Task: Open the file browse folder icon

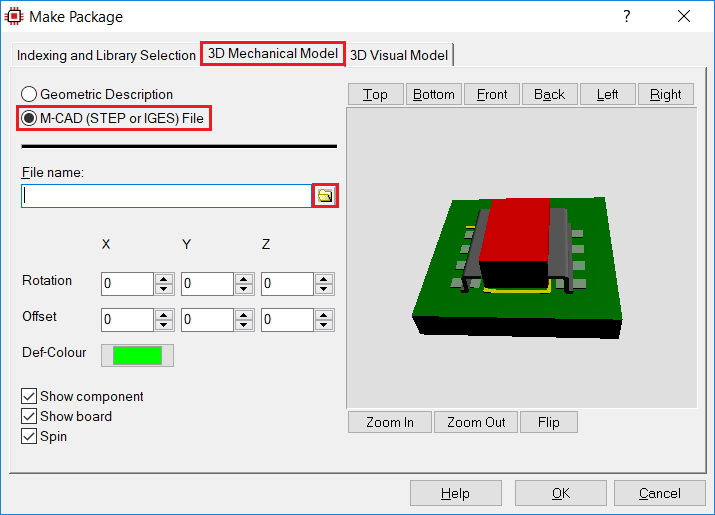Action: pyautogui.click(x=325, y=196)
